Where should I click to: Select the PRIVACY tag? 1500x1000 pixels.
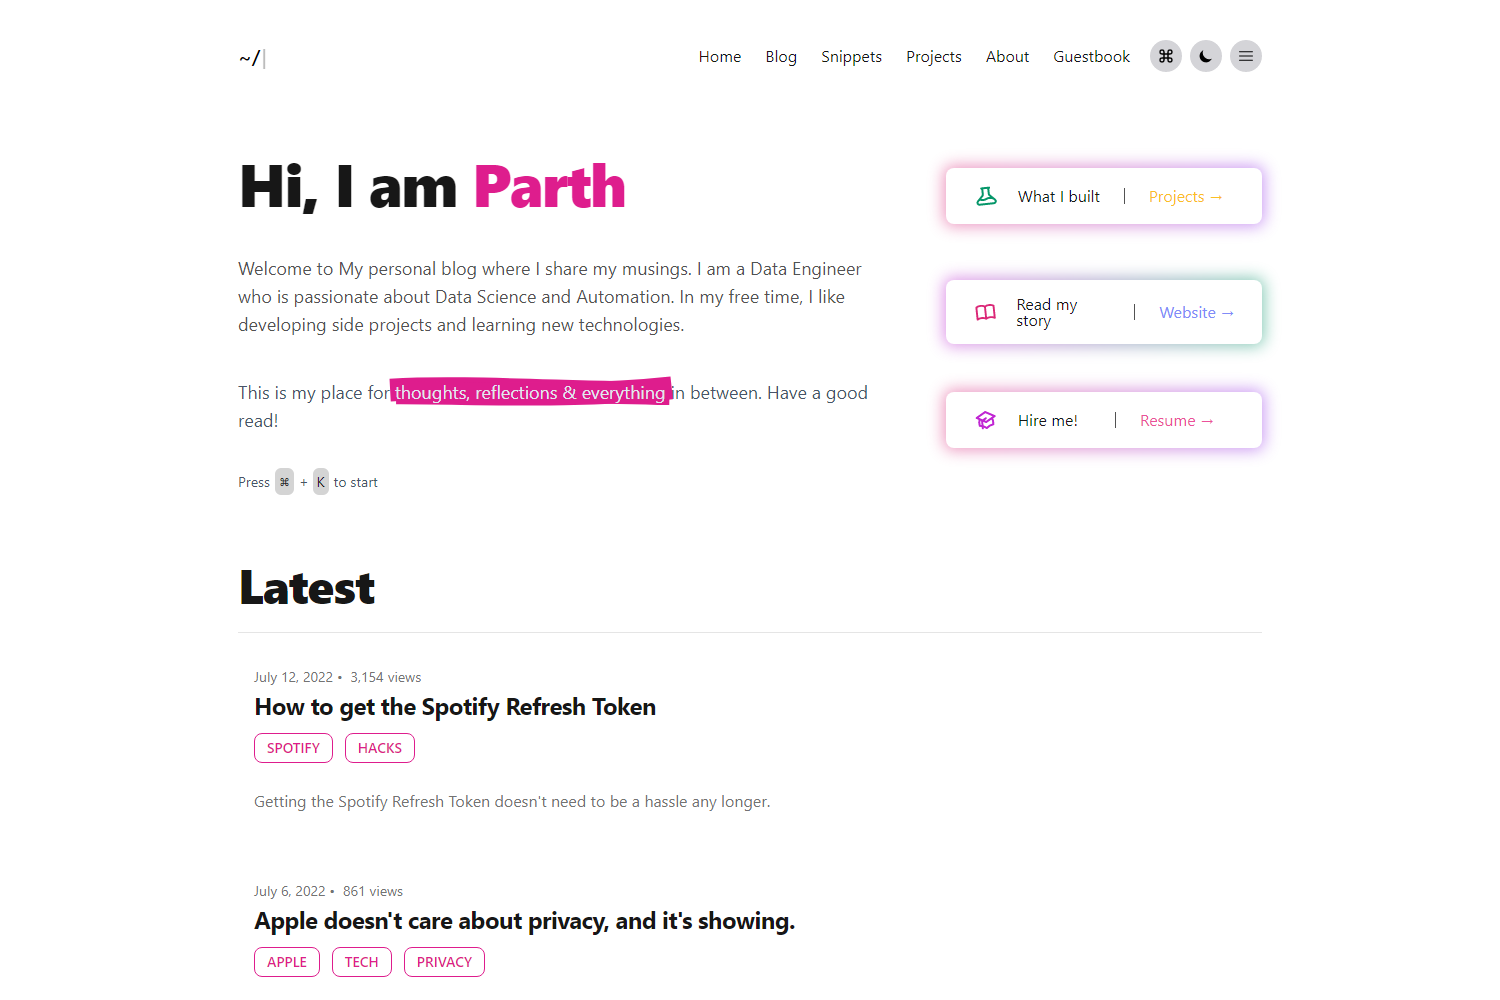point(444,961)
